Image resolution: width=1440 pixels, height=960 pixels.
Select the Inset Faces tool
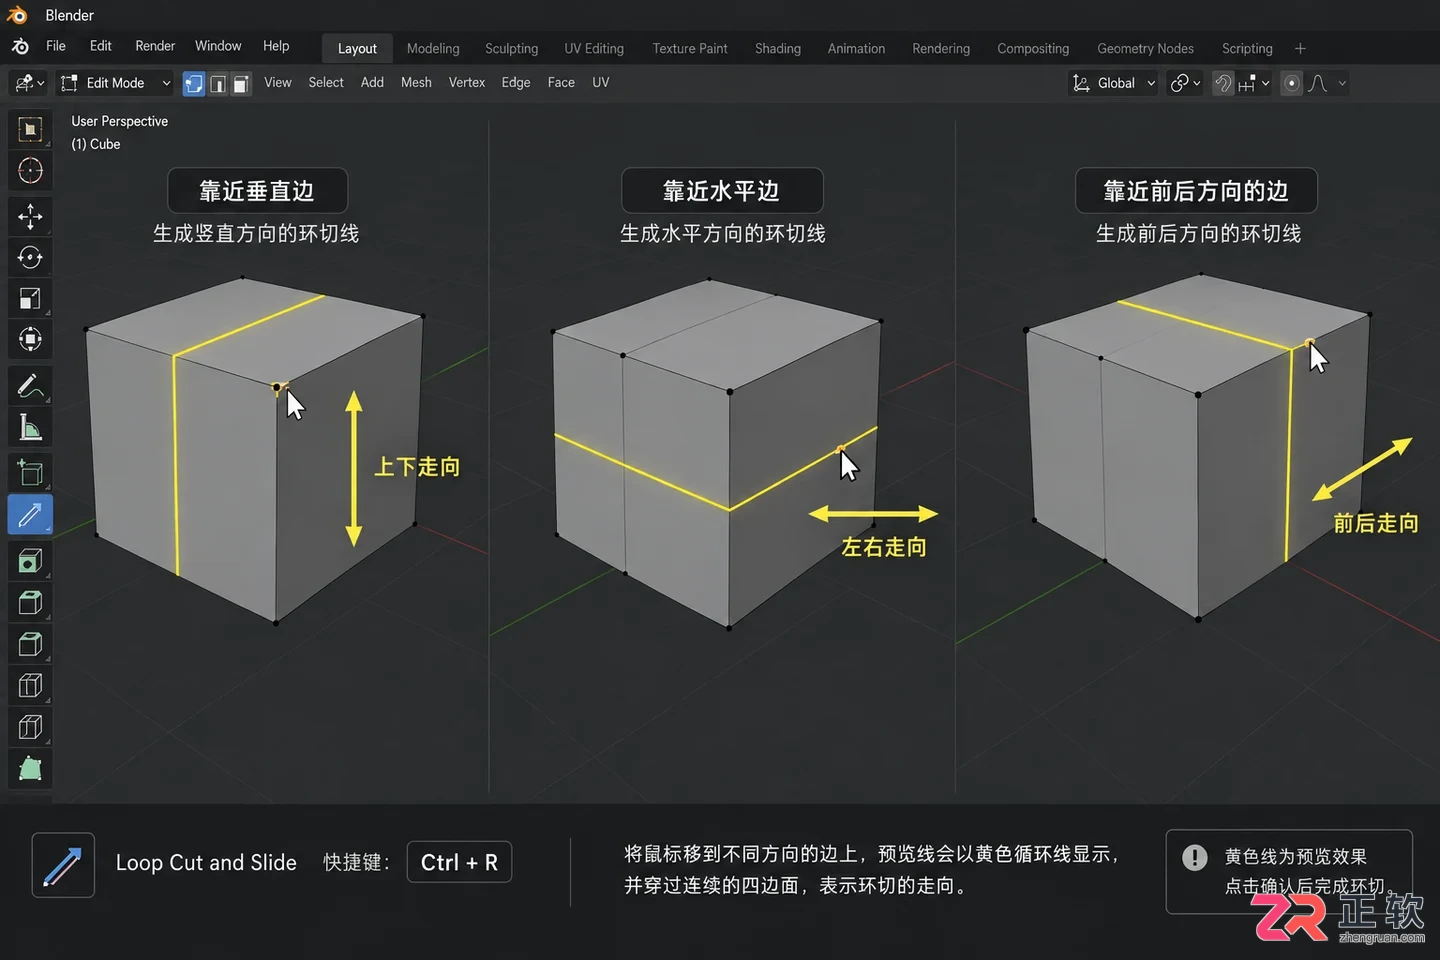pos(30,602)
